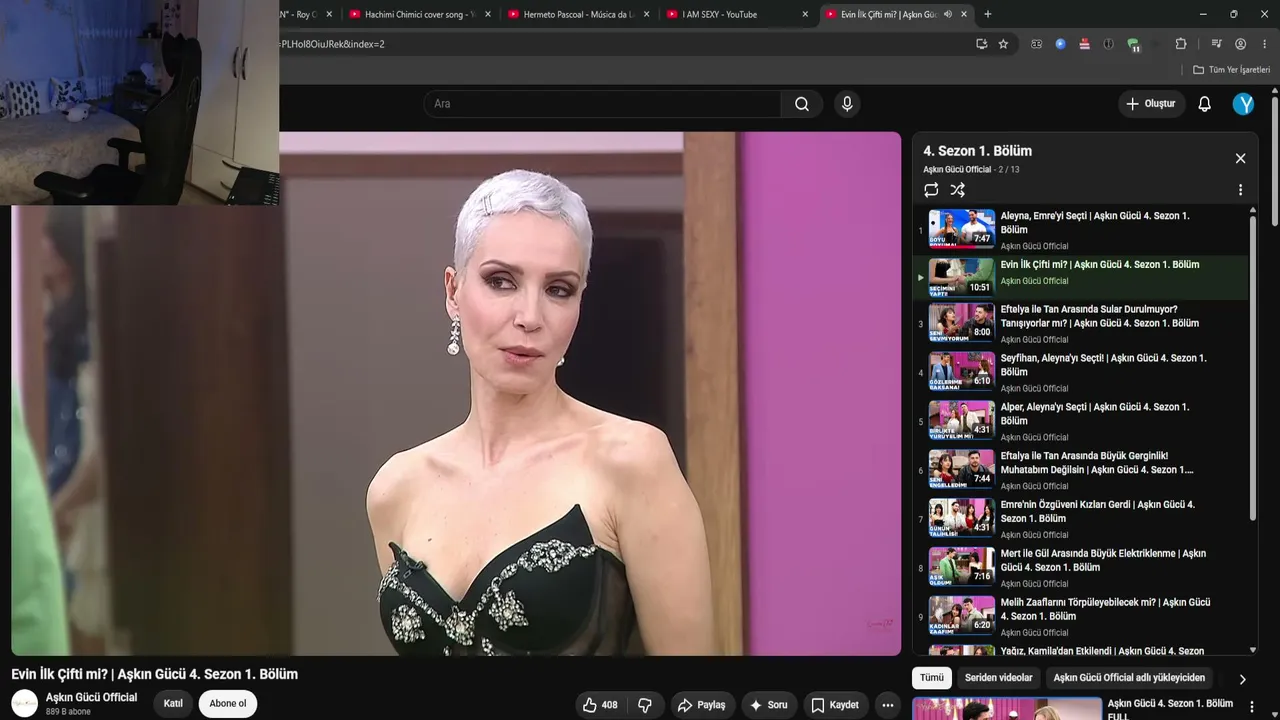Select the Tümü filter chip

click(x=932, y=678)
